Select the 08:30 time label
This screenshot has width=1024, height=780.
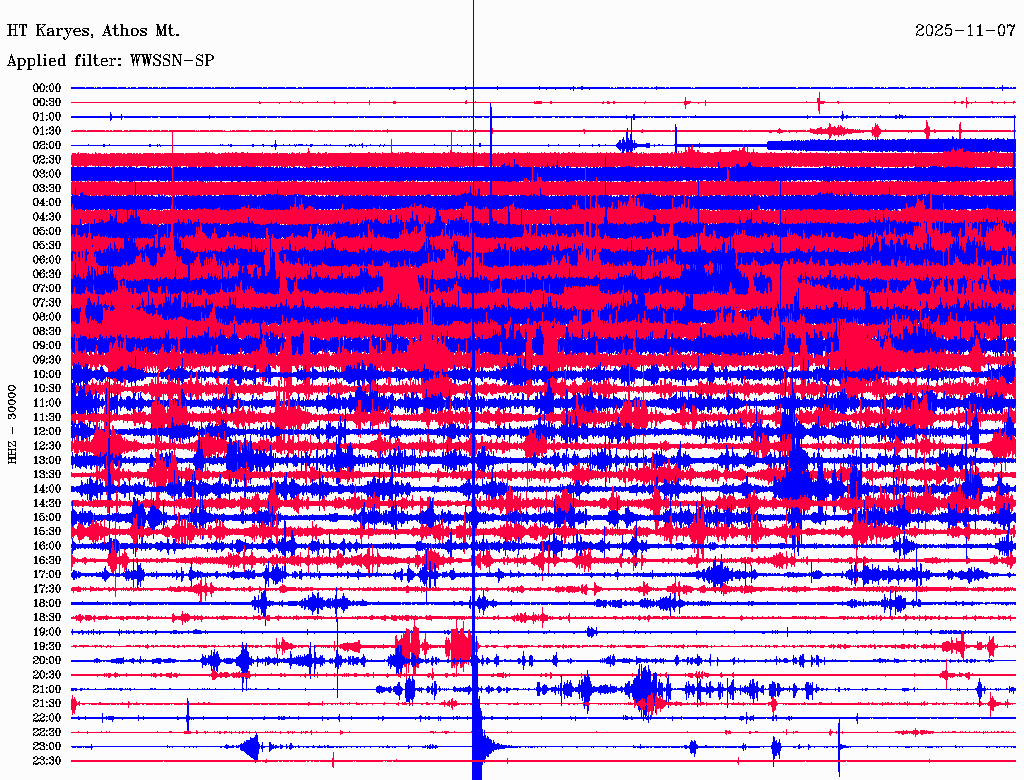(x=47, y=331)
